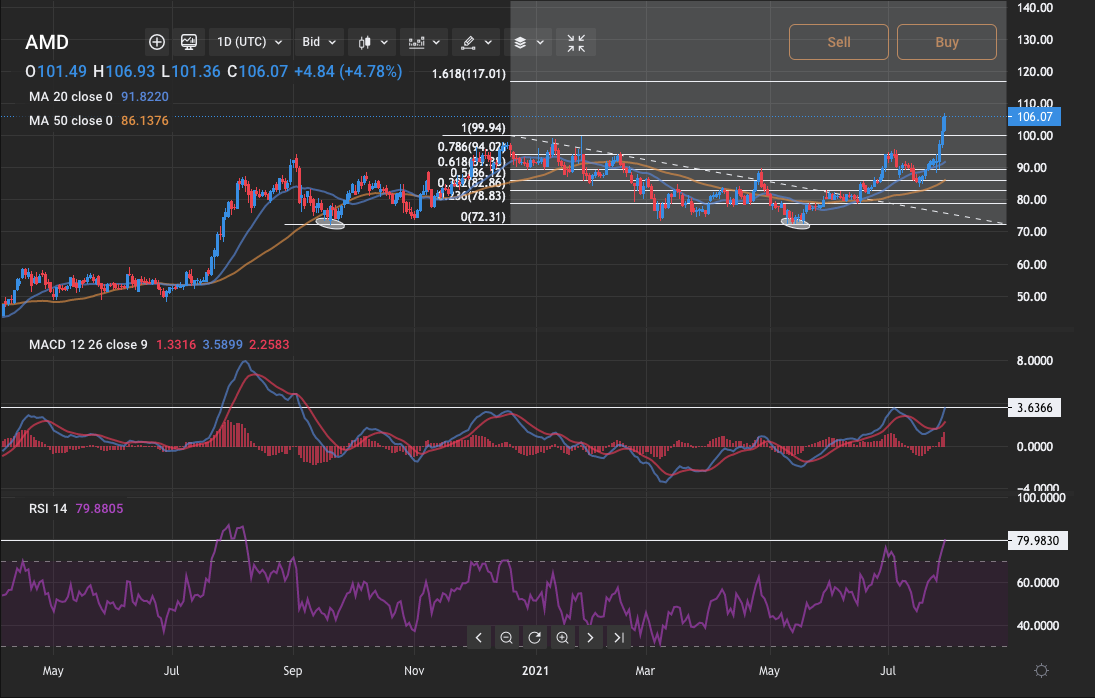Viewport: 1095px width, 698px height.
Task: Click the 1.618(117.01) Fibonacci level label
Action: tap(469, 73)
